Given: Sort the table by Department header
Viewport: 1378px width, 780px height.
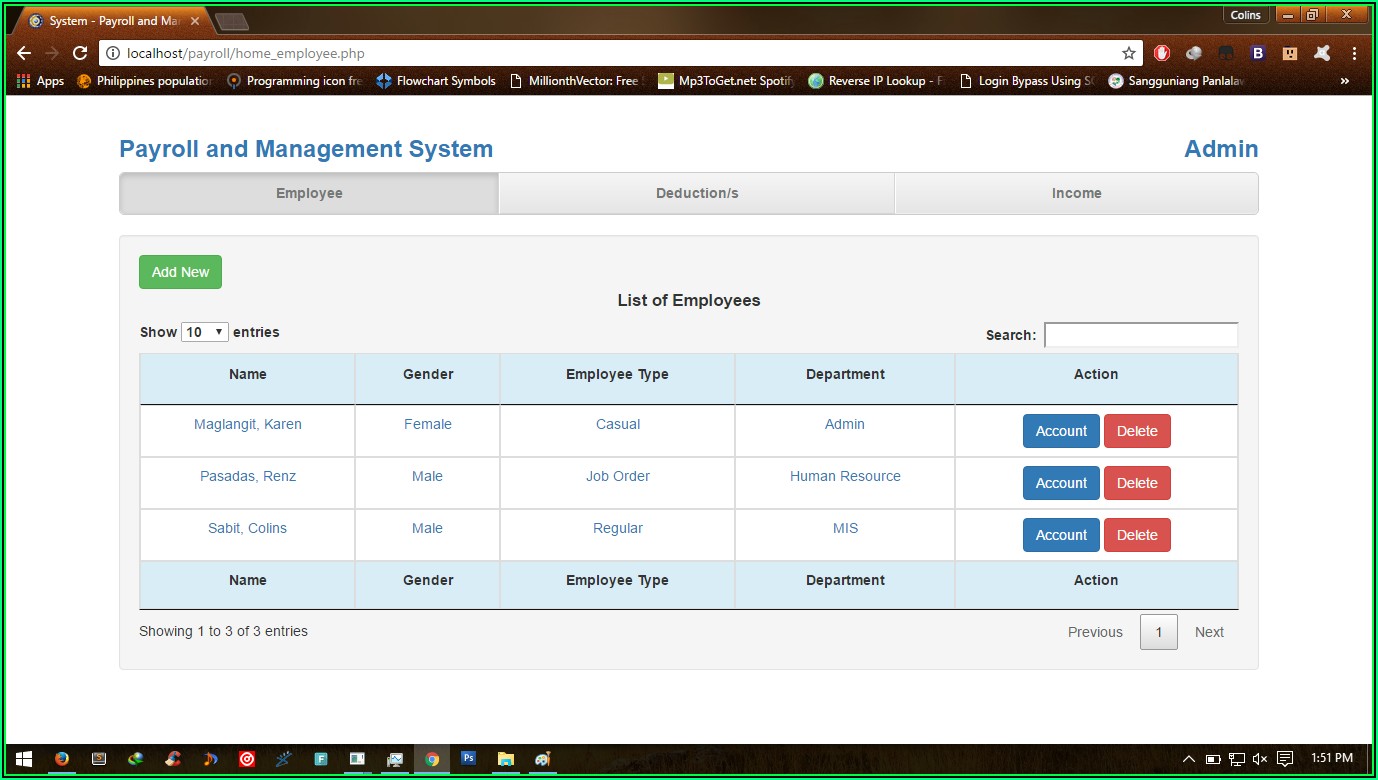Looking at the screenshot, I should (x=845, y=375).
